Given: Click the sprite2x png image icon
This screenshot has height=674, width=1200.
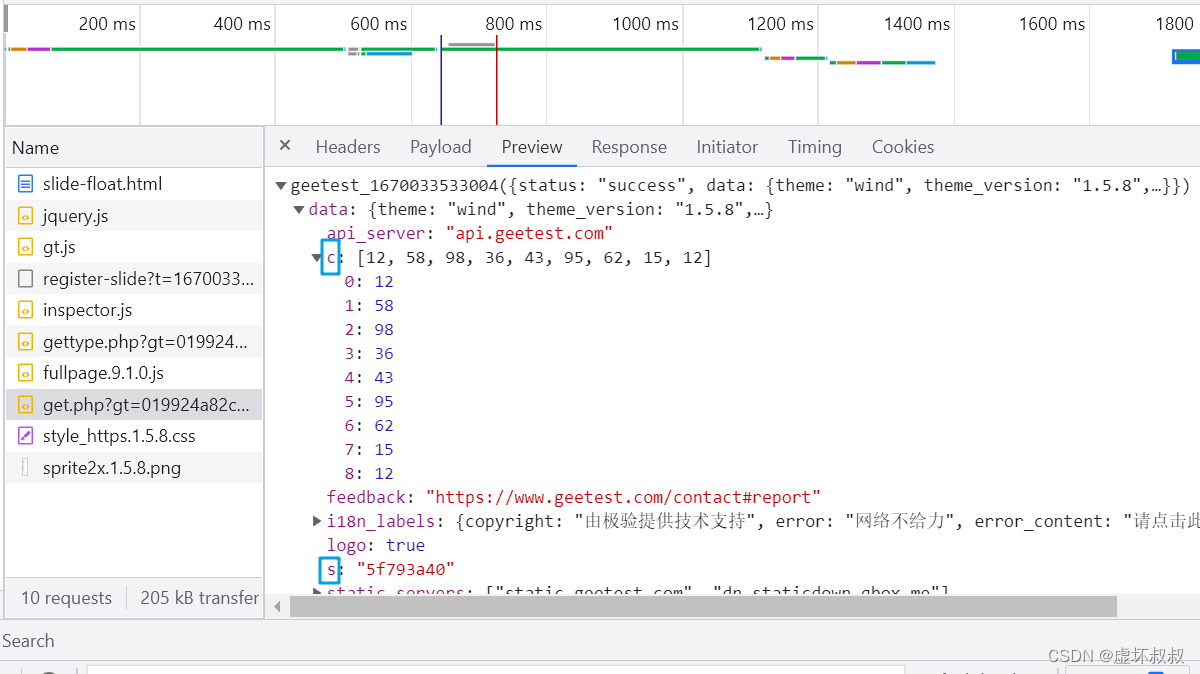Looking at the screenshot, I should coord(25,468).
